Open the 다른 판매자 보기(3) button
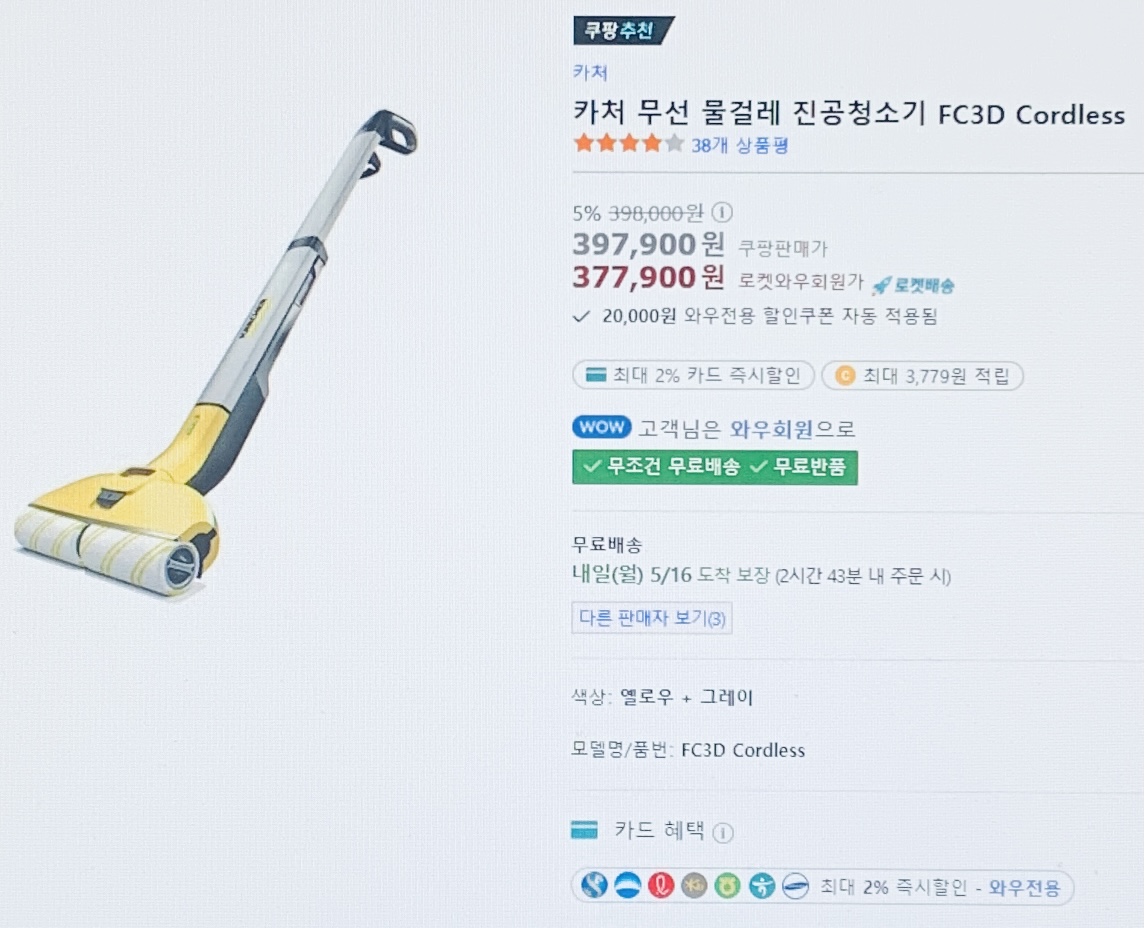 point(652,618)
